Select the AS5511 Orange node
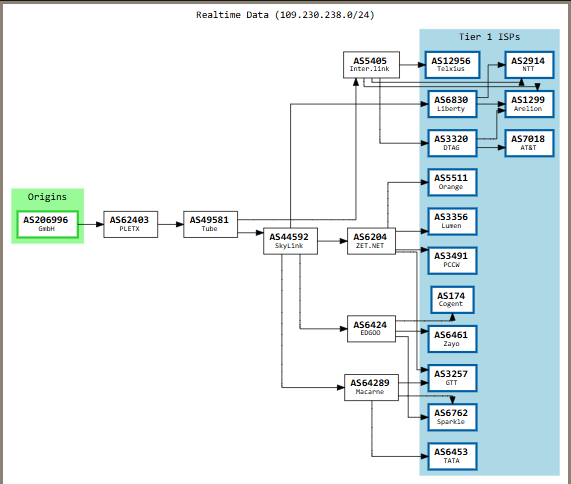Screen dimensions: 571x484 [452, 182]
